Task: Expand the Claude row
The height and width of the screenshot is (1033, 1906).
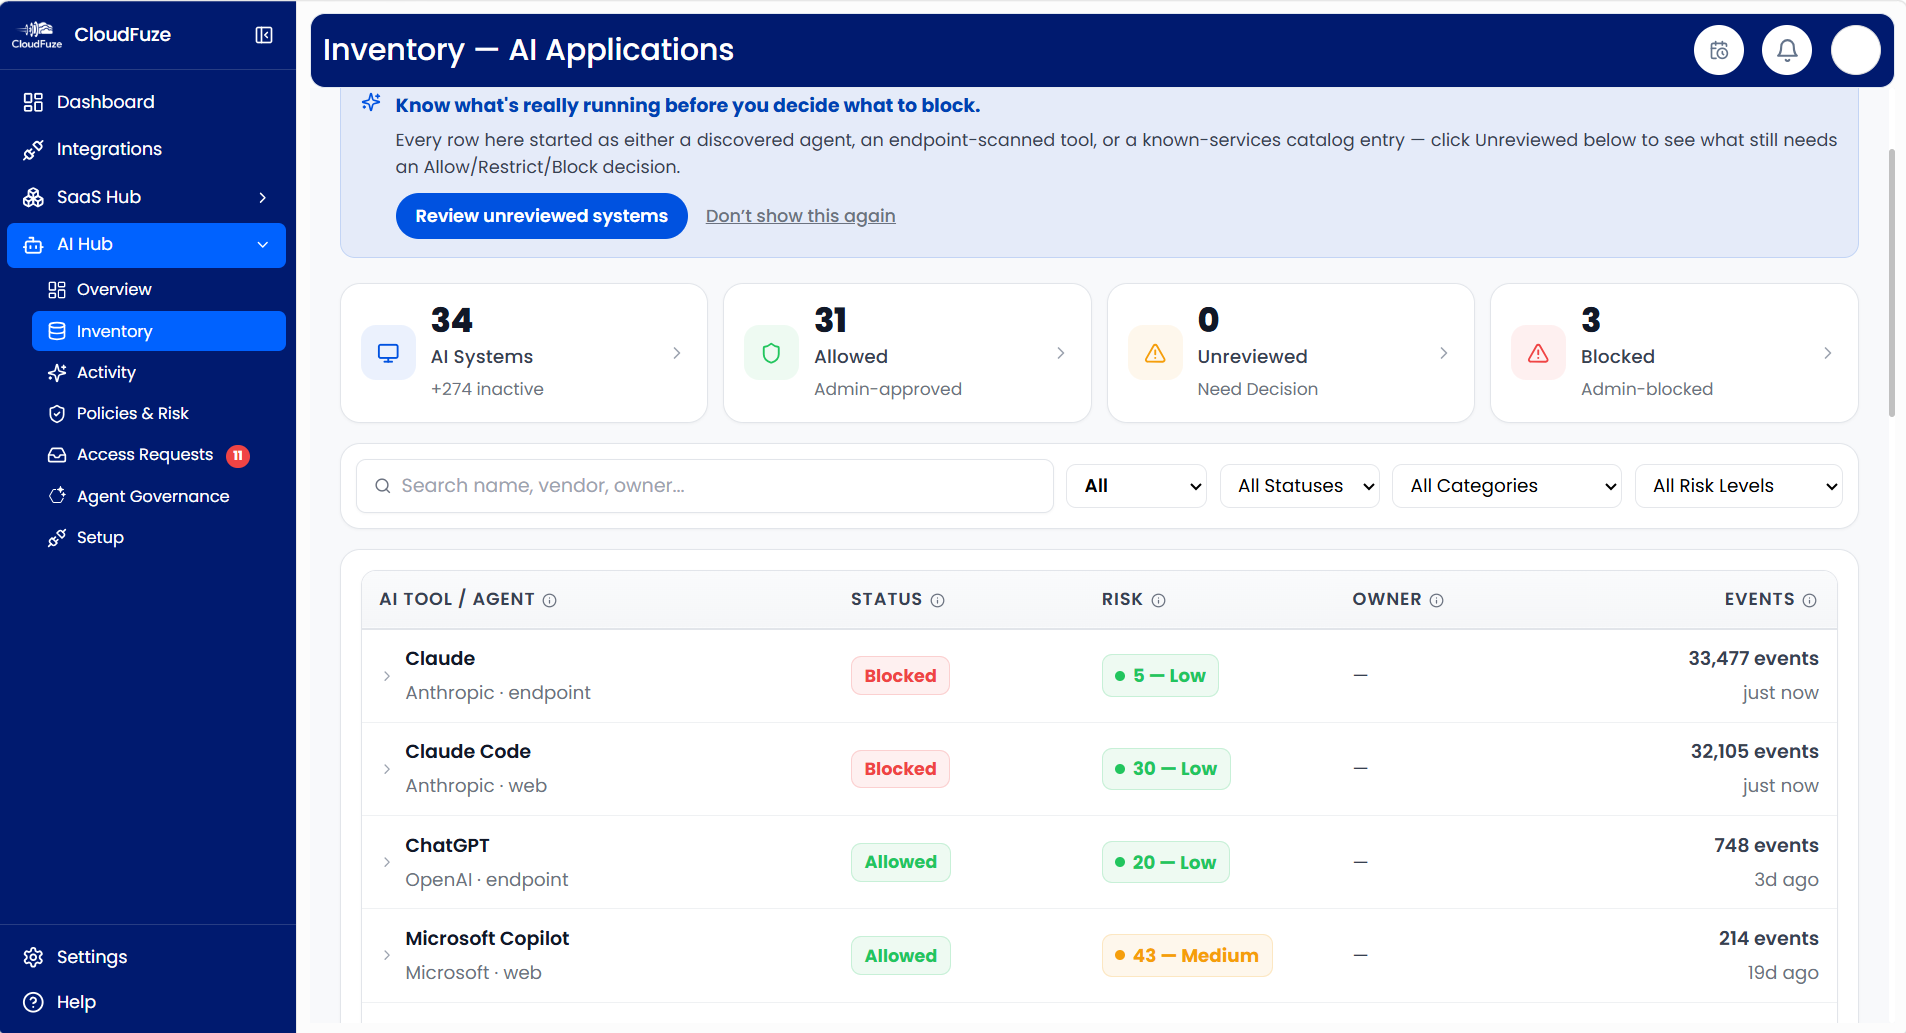Action: tap(387, 676)
